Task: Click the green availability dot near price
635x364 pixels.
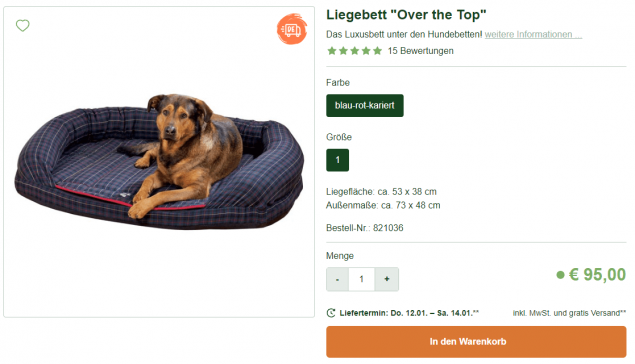Action: tap(560, 275)
